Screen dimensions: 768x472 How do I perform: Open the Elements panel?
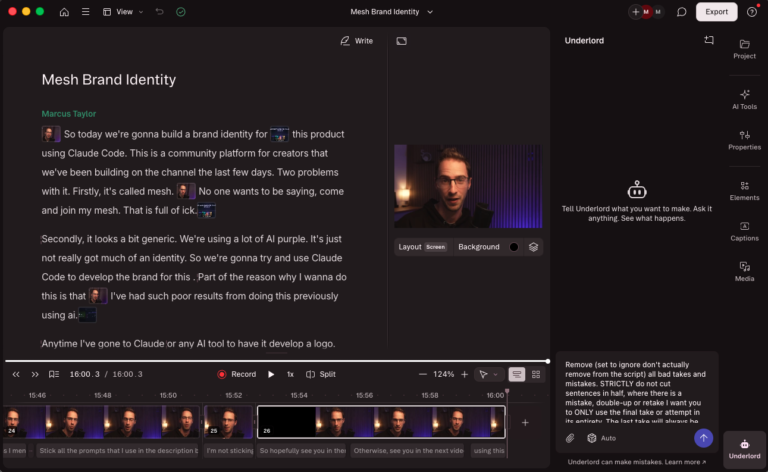[744, 190]
